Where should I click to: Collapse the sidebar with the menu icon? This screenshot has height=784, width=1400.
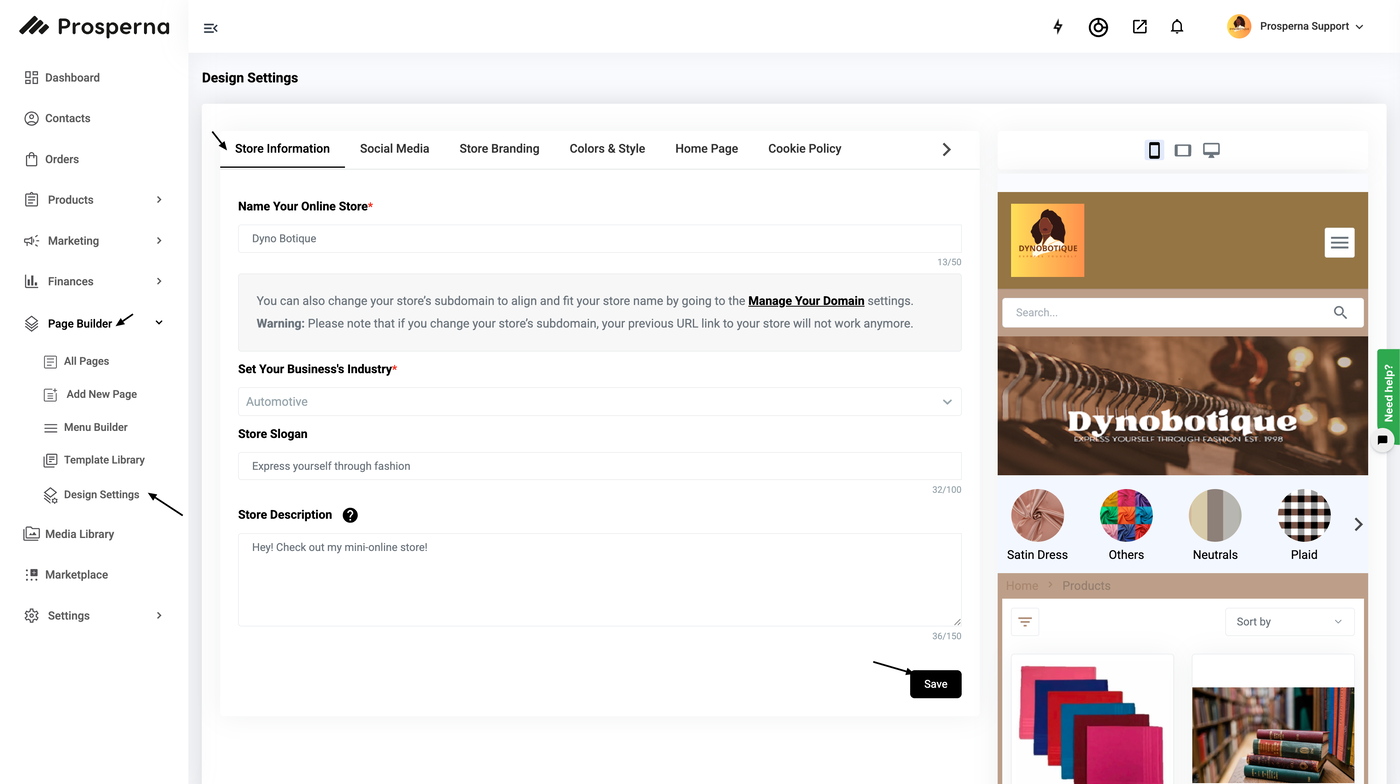[210, 28]
